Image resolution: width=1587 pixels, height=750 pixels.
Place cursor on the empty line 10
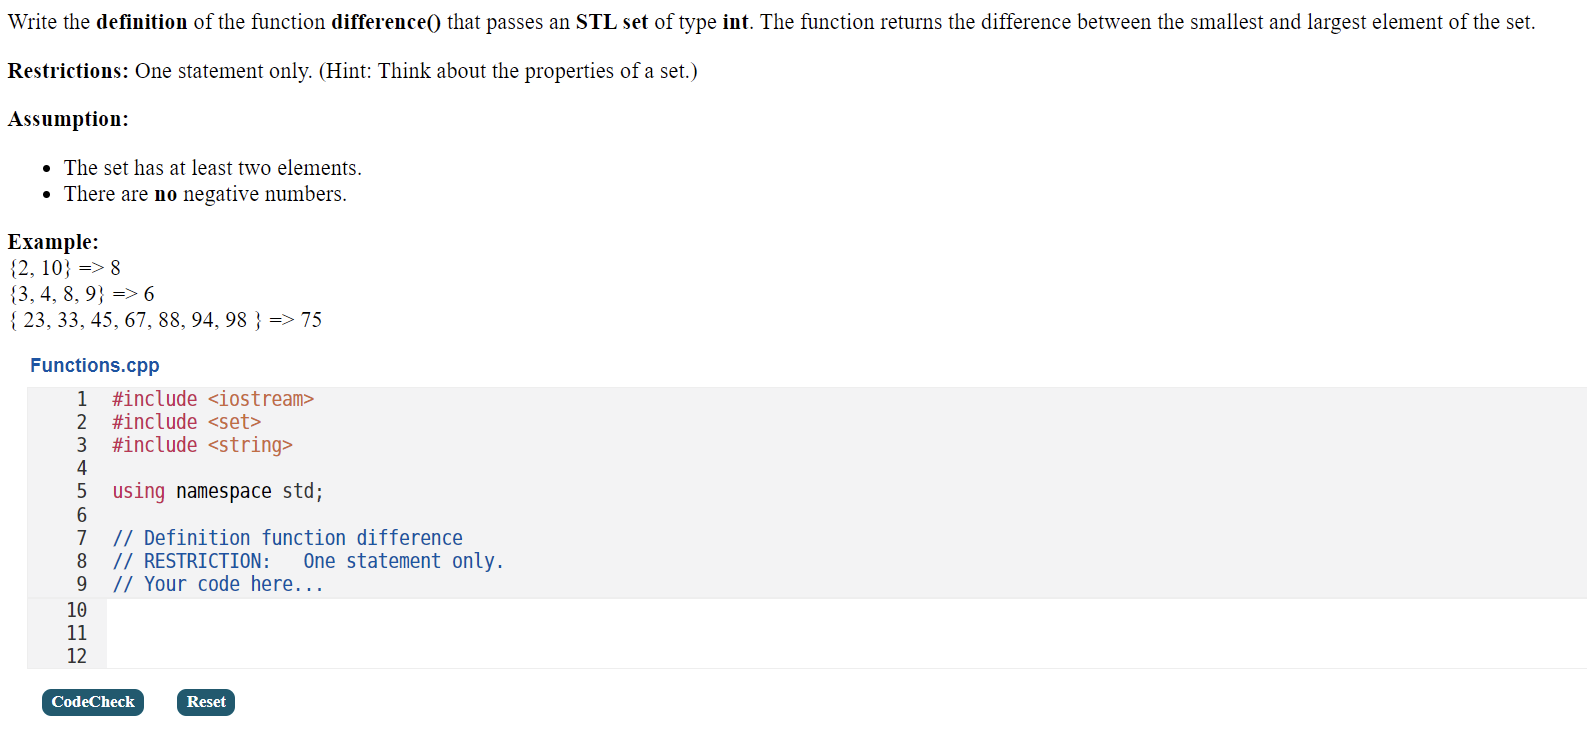[300, 609]
